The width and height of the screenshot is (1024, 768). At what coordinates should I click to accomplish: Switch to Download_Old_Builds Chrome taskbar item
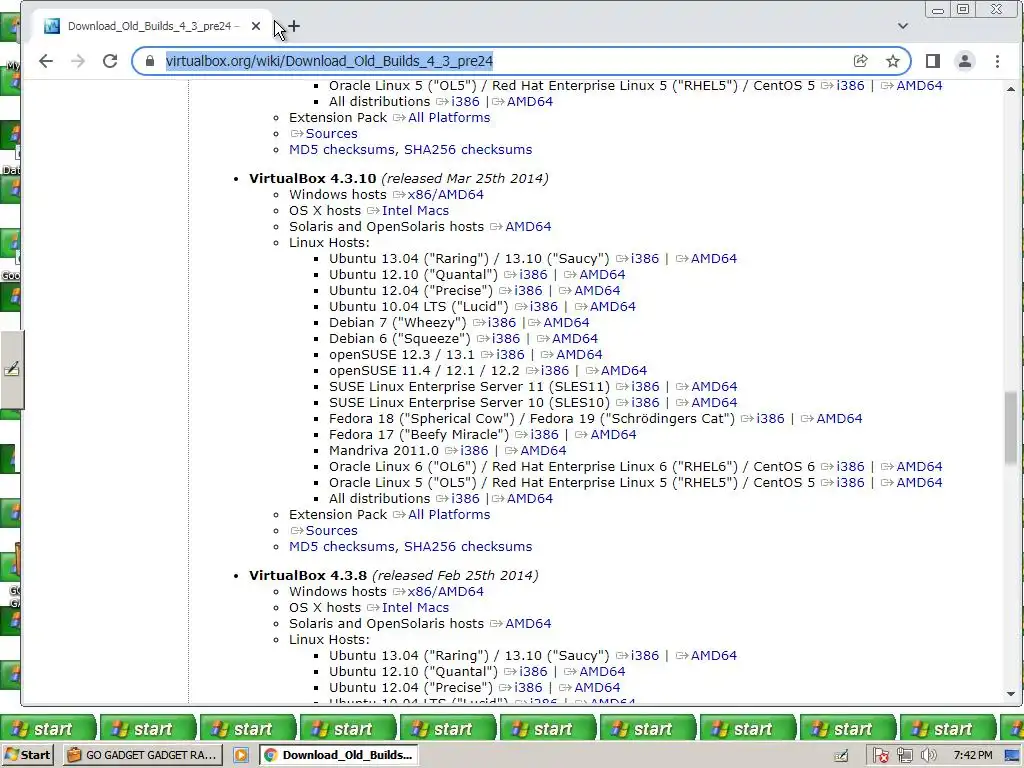(339, 755)
